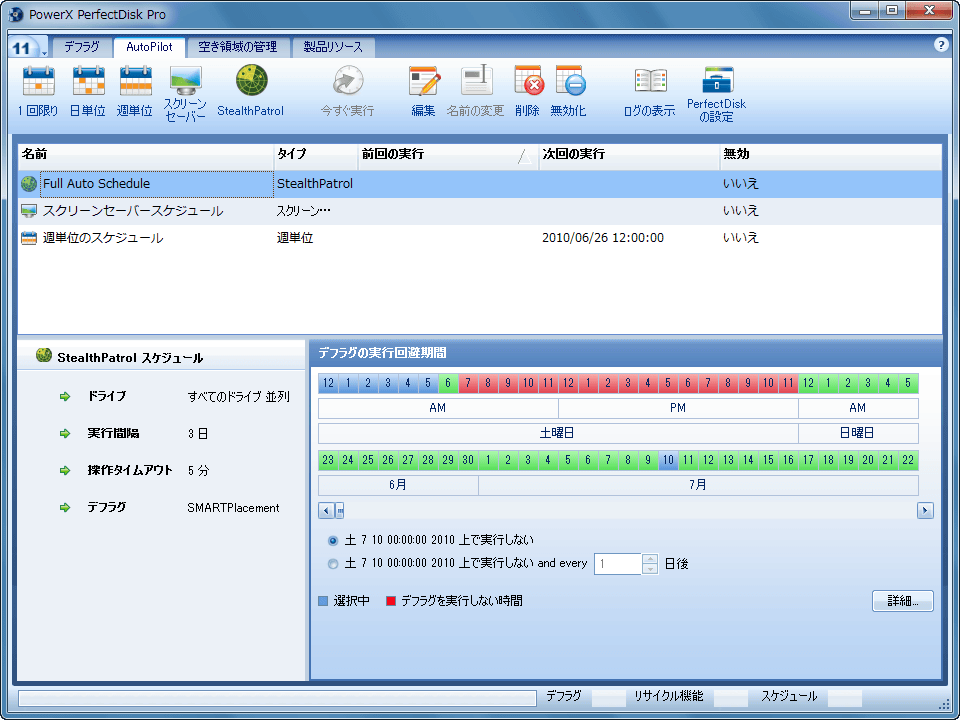Switch to the AutoPilot tab

149,47
